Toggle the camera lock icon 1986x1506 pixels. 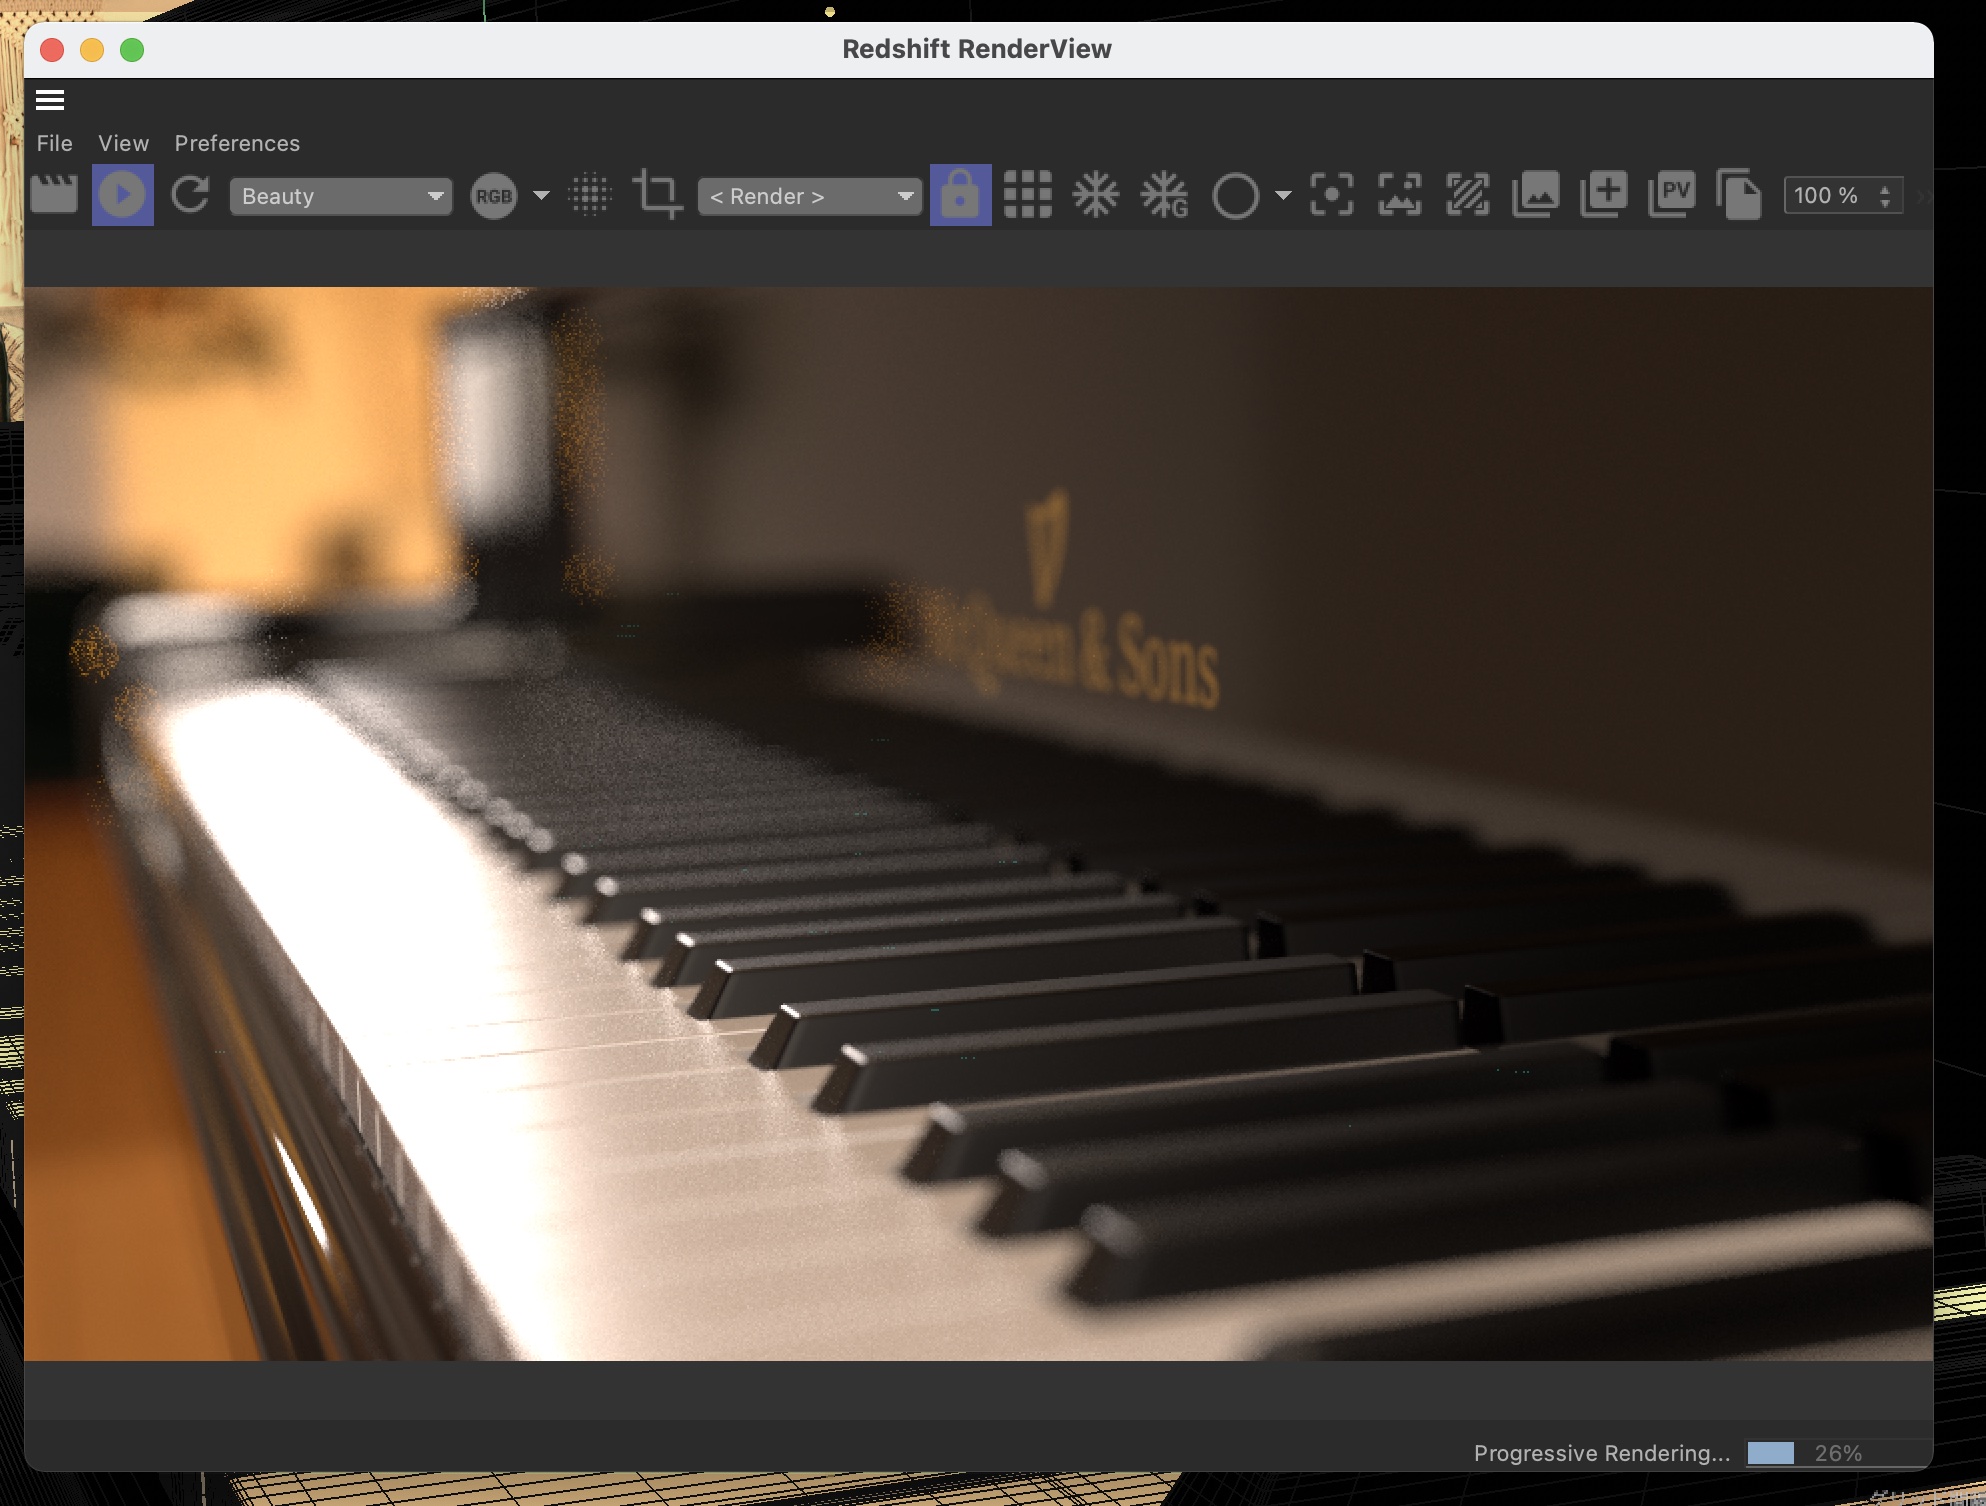pos(960,194)
